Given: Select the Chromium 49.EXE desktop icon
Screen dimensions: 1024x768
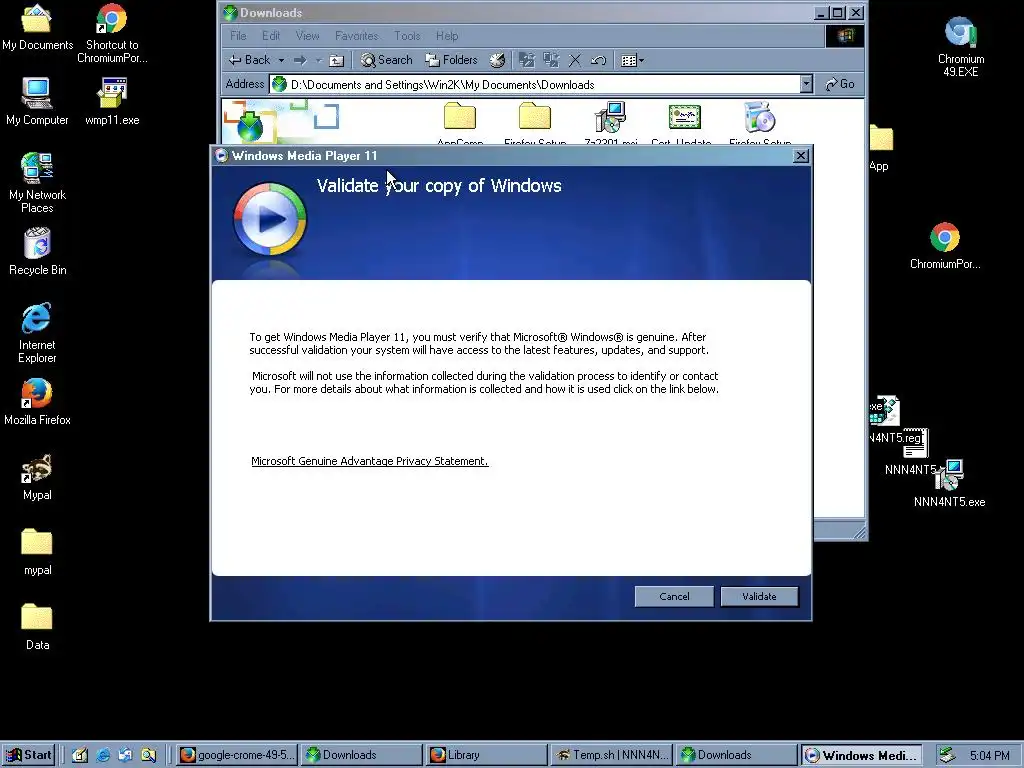Looking at the screenshot, I should tap(961, 47).
